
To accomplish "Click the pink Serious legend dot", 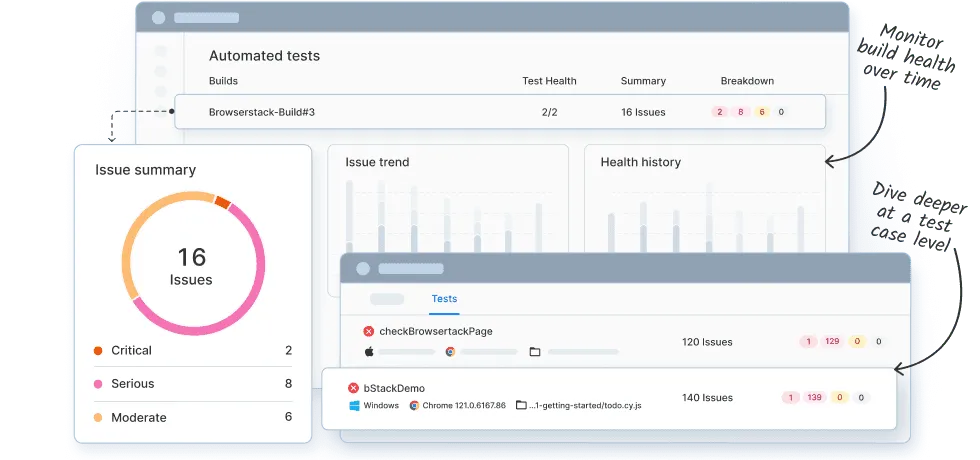I will (98, 384).
